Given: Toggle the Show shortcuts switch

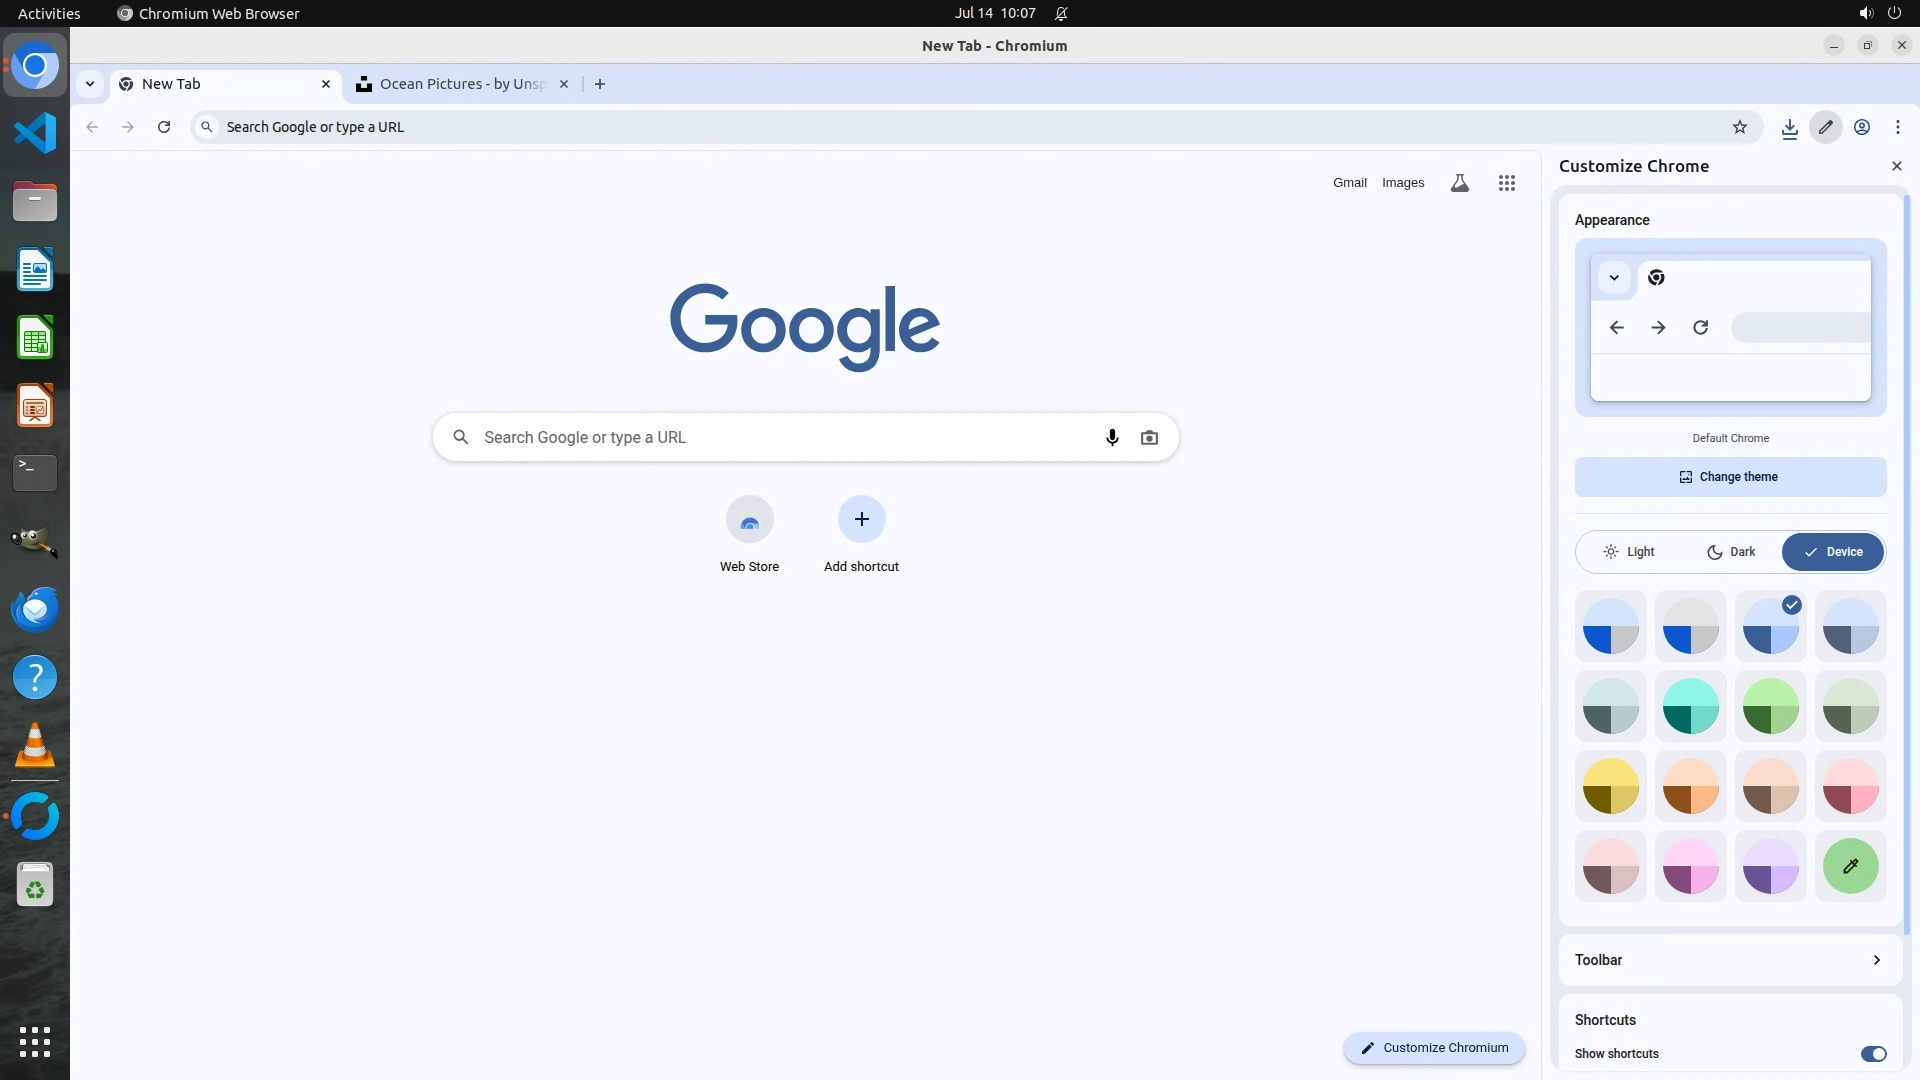Looking at the screenshot, I should pos(1873,1054).
